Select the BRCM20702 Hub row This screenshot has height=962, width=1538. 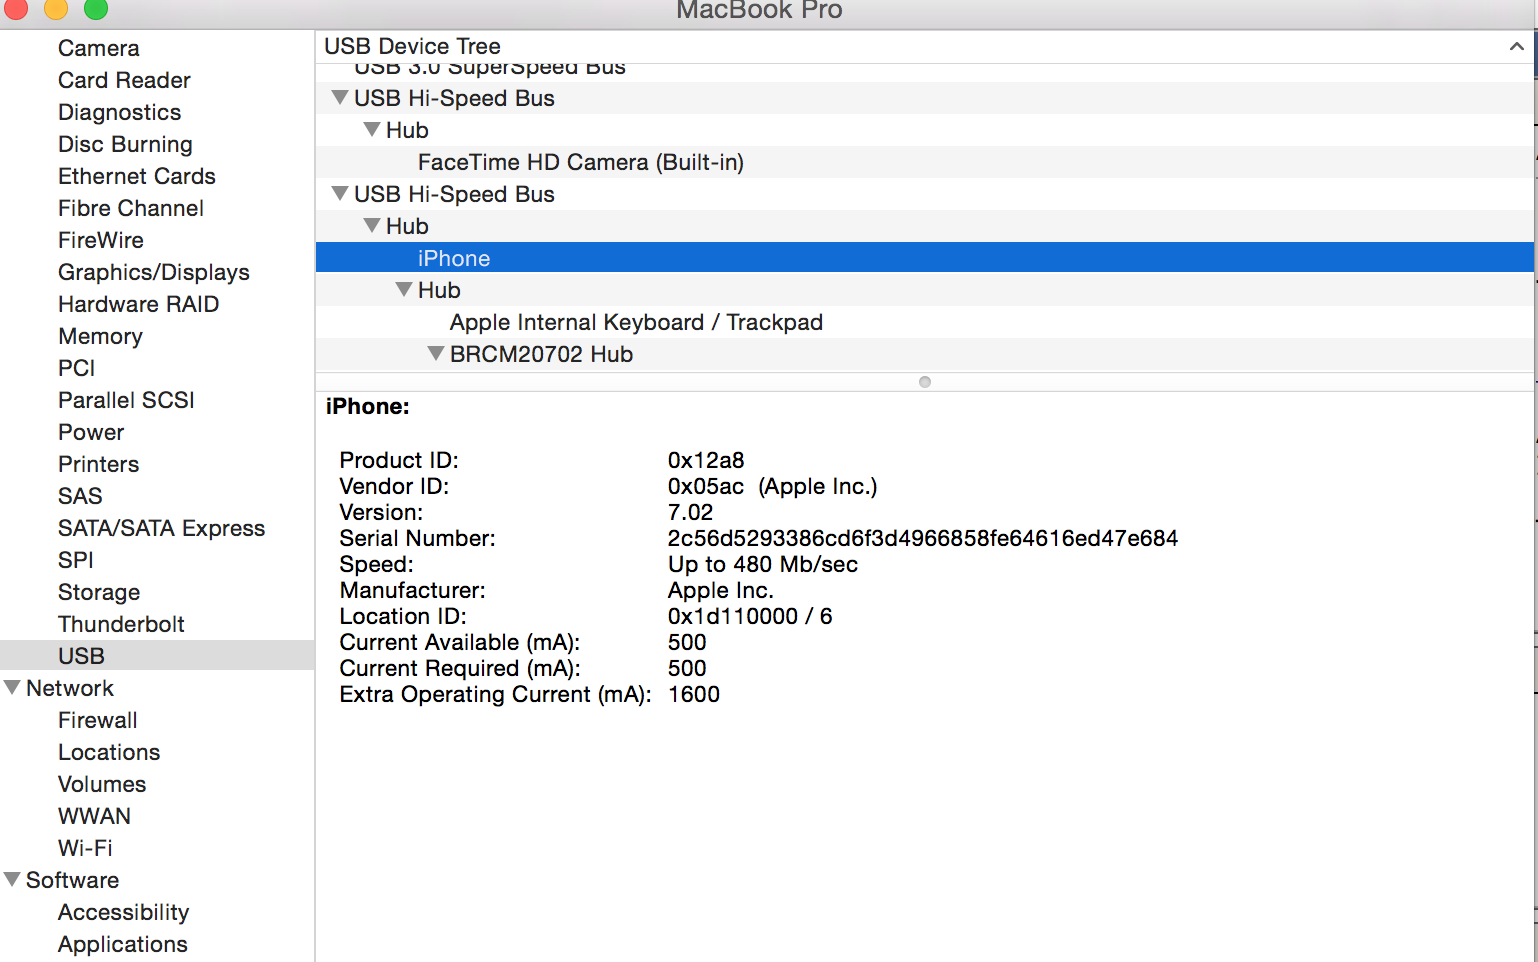tap(925, 354)
